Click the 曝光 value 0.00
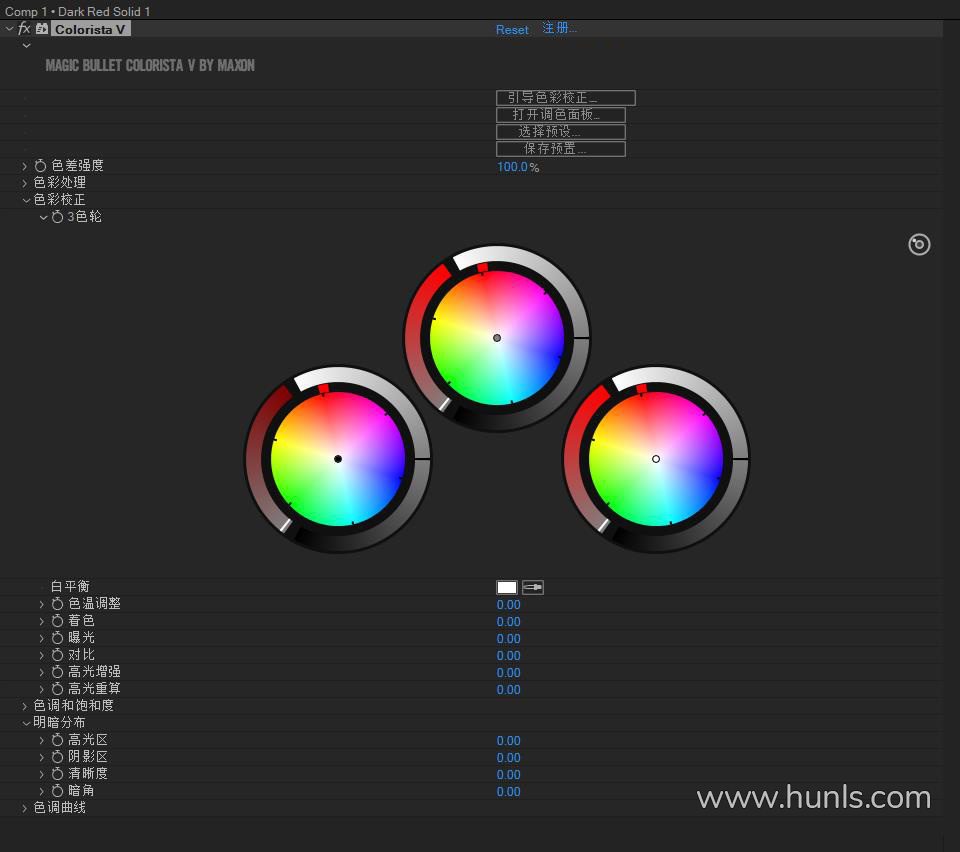The height and width of the screenshot is (852, 960). (509, 639)
